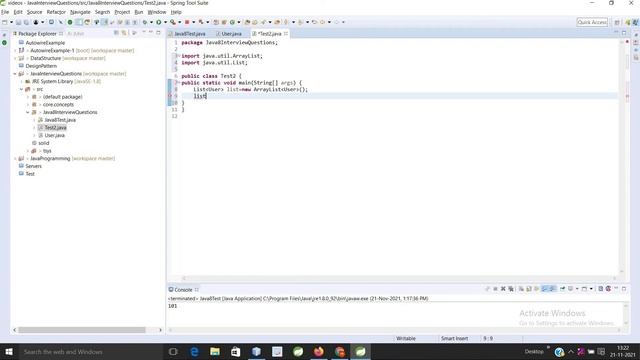
Task: Open Firefox from taskbar
Action: (319, 351)
